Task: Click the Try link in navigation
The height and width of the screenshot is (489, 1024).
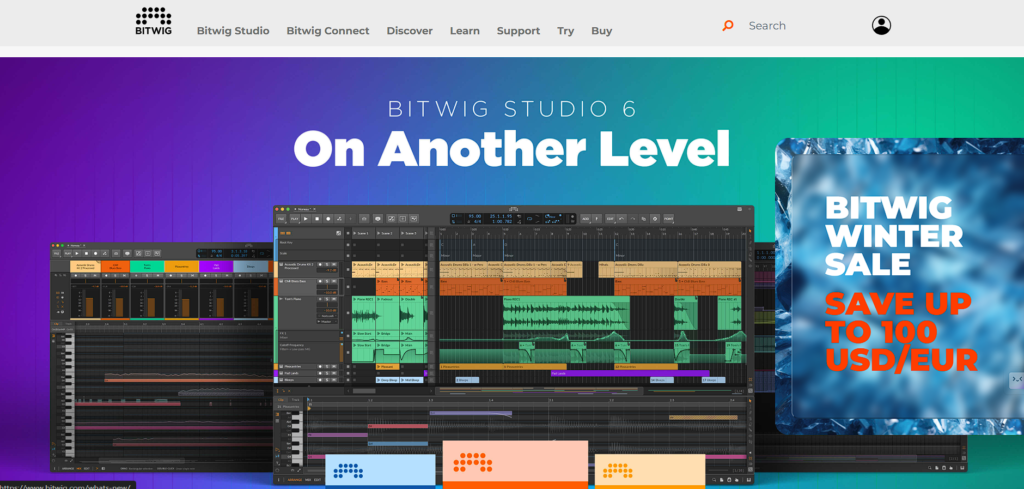Action: [566, 31]
